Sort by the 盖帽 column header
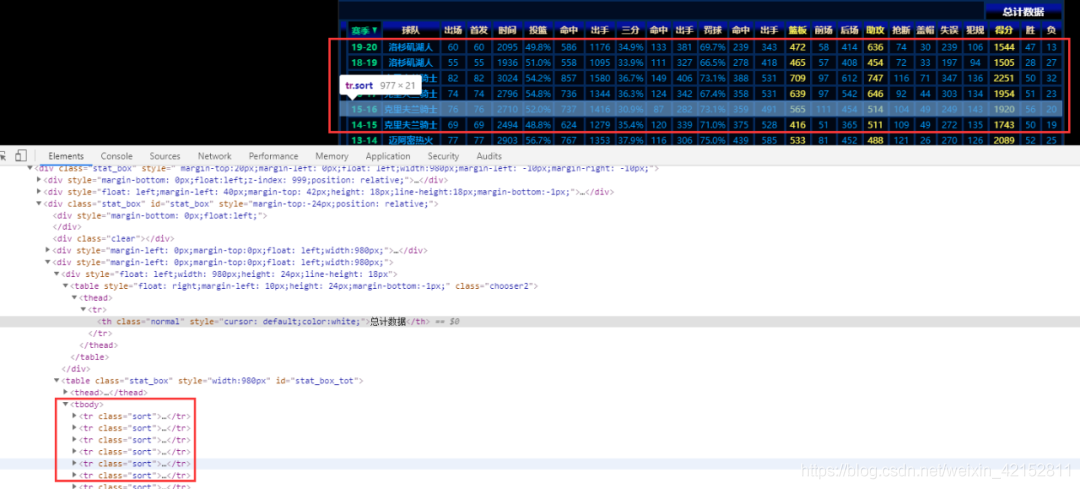1080x489 pixels. (926, 30)
